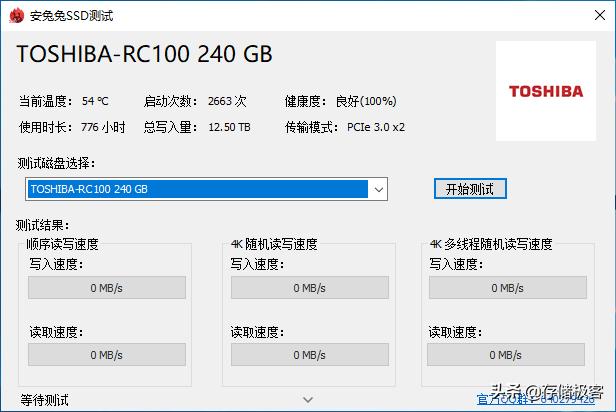Click sequential write speed 0 MB/s field
This screenshot has height=412, width=616.
(x=106, y=288)
